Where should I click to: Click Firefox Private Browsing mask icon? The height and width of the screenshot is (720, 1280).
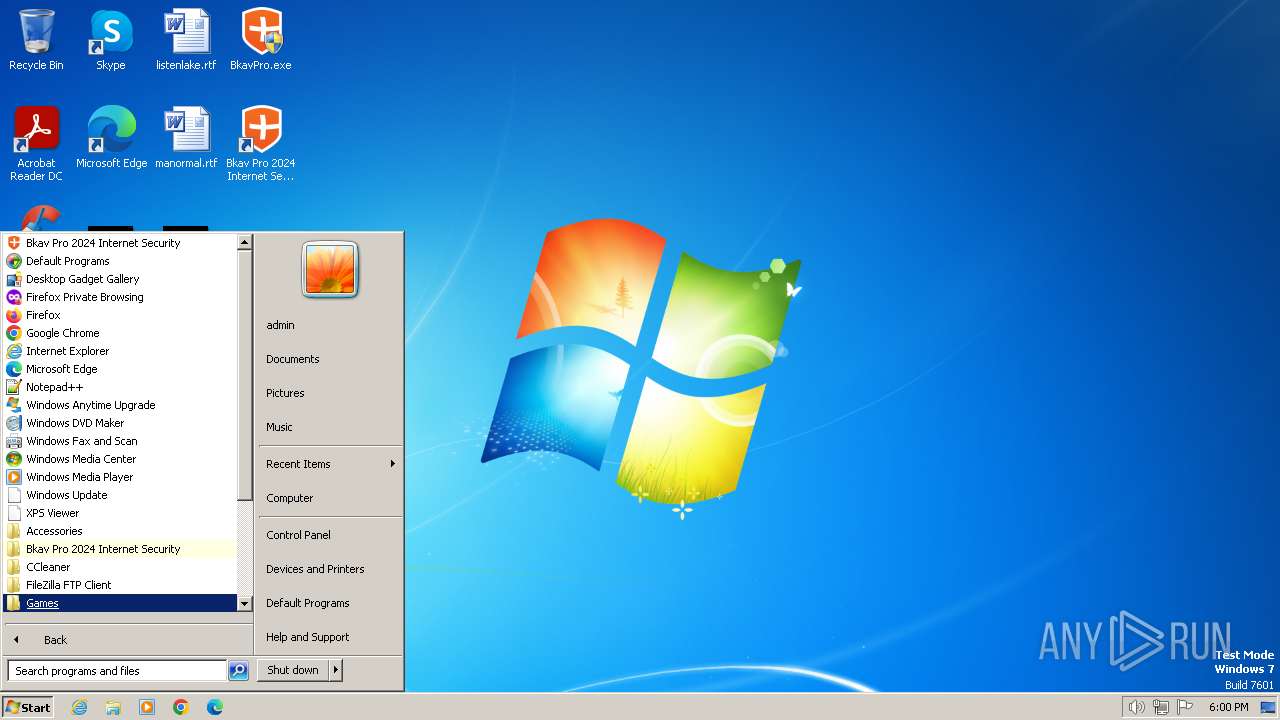14,297
